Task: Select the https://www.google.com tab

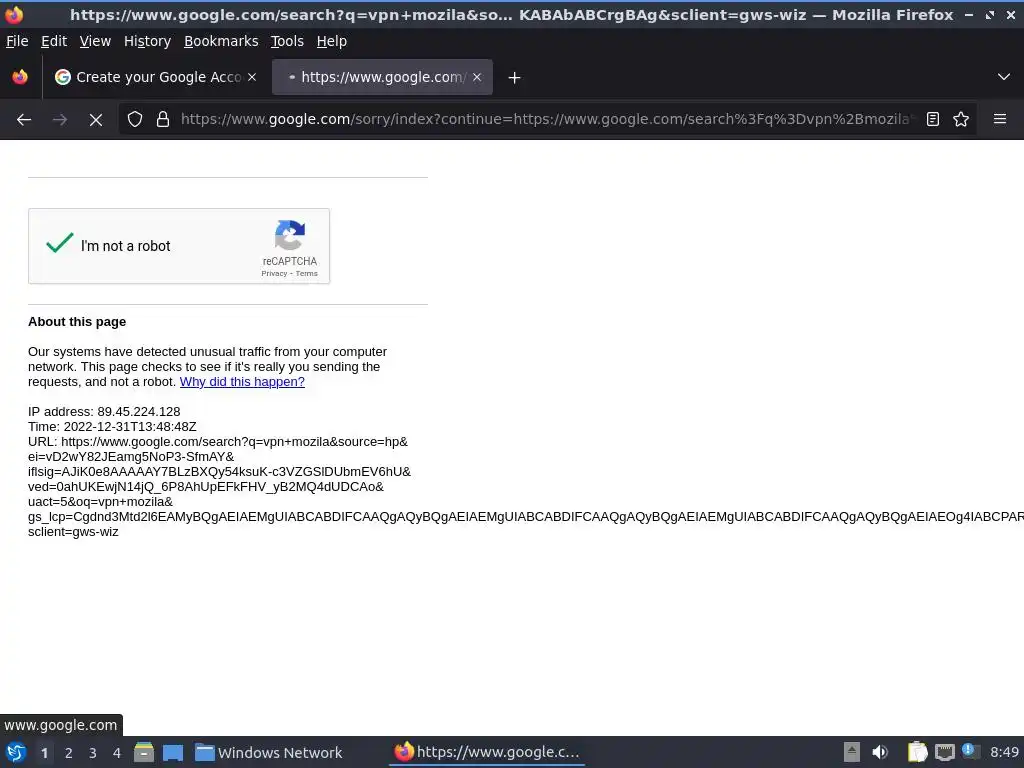Action: 382,77
